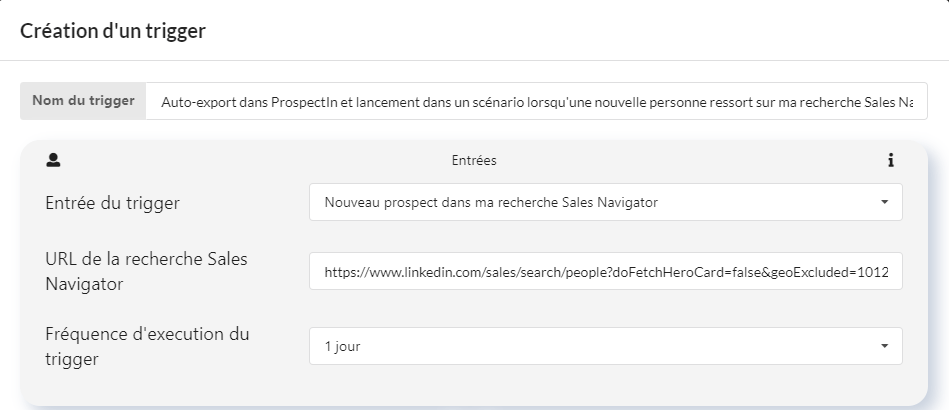The width and height of the screenshot is (949, 410).
Task: Open the Entrée du trigger dropdown
Action: [605, 202]
